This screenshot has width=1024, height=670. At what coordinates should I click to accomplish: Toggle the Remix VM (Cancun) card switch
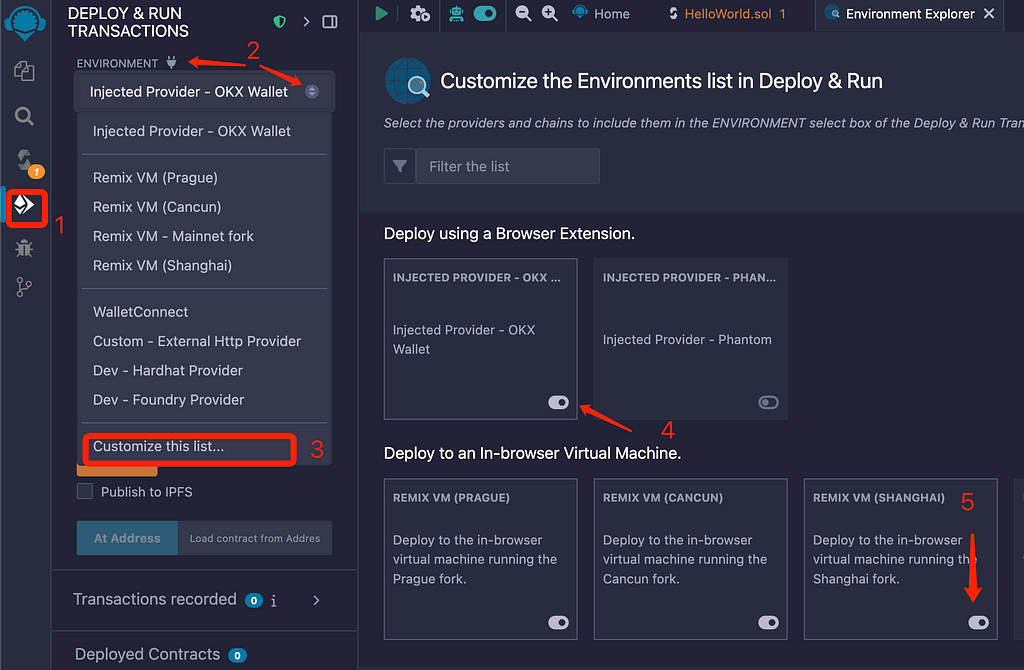[x=768, y=622]
